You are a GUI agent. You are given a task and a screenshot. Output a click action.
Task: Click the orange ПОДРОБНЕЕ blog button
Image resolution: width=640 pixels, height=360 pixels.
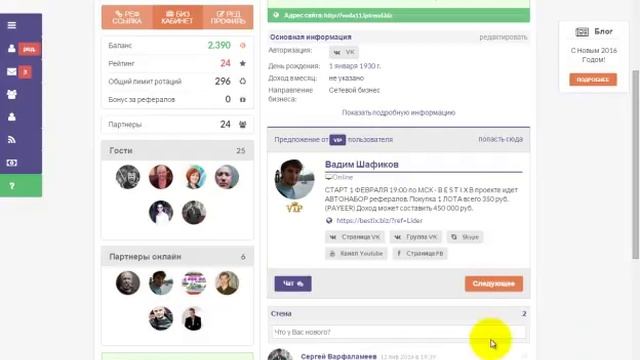[593, 80]
